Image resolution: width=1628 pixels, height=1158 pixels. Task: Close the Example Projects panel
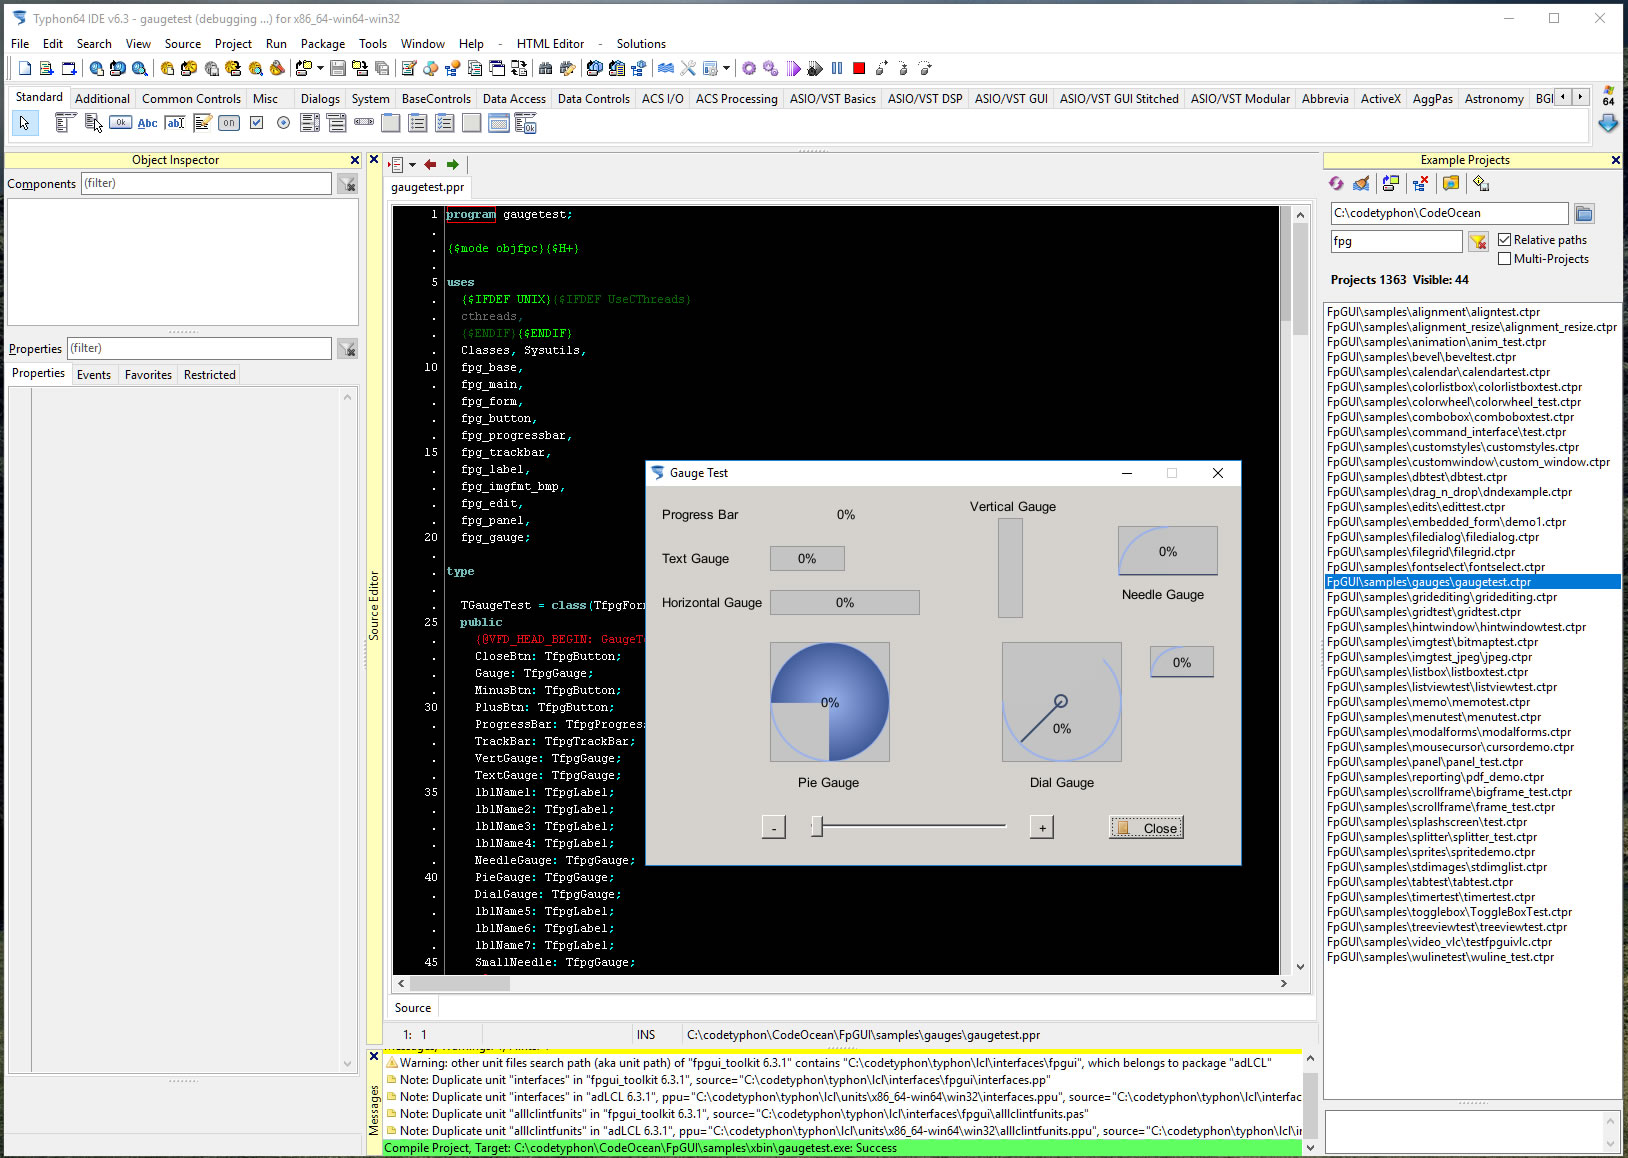[x=1615, y=160]
